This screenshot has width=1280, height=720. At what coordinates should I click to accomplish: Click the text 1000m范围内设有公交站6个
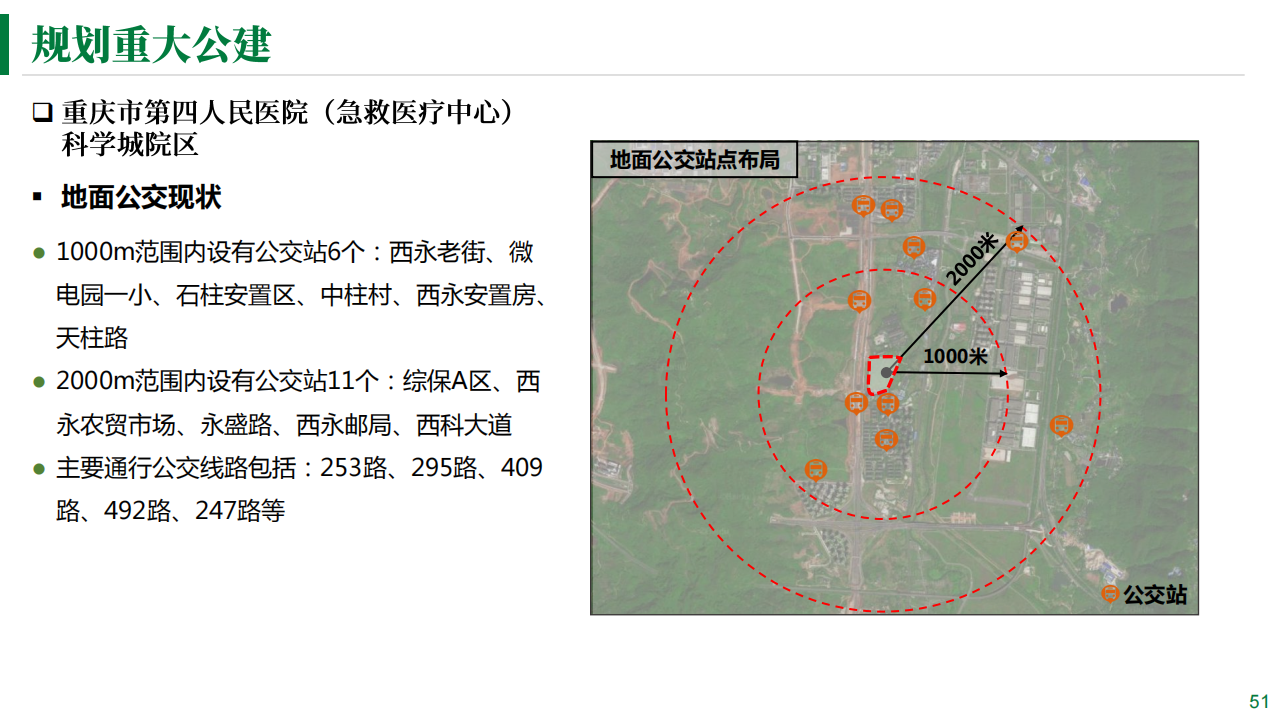click(x=211, y=252)
